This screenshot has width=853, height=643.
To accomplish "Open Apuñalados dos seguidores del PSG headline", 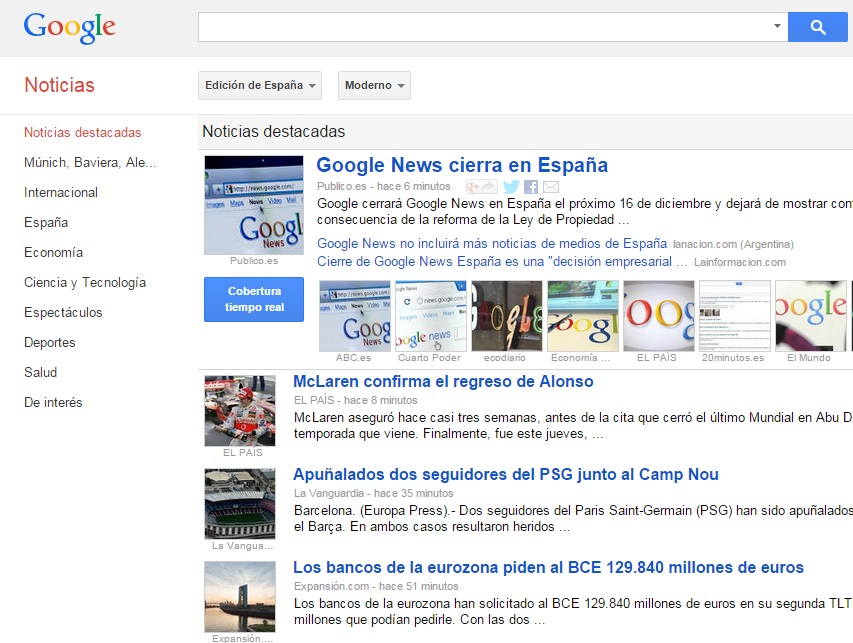I will point(506,474).
